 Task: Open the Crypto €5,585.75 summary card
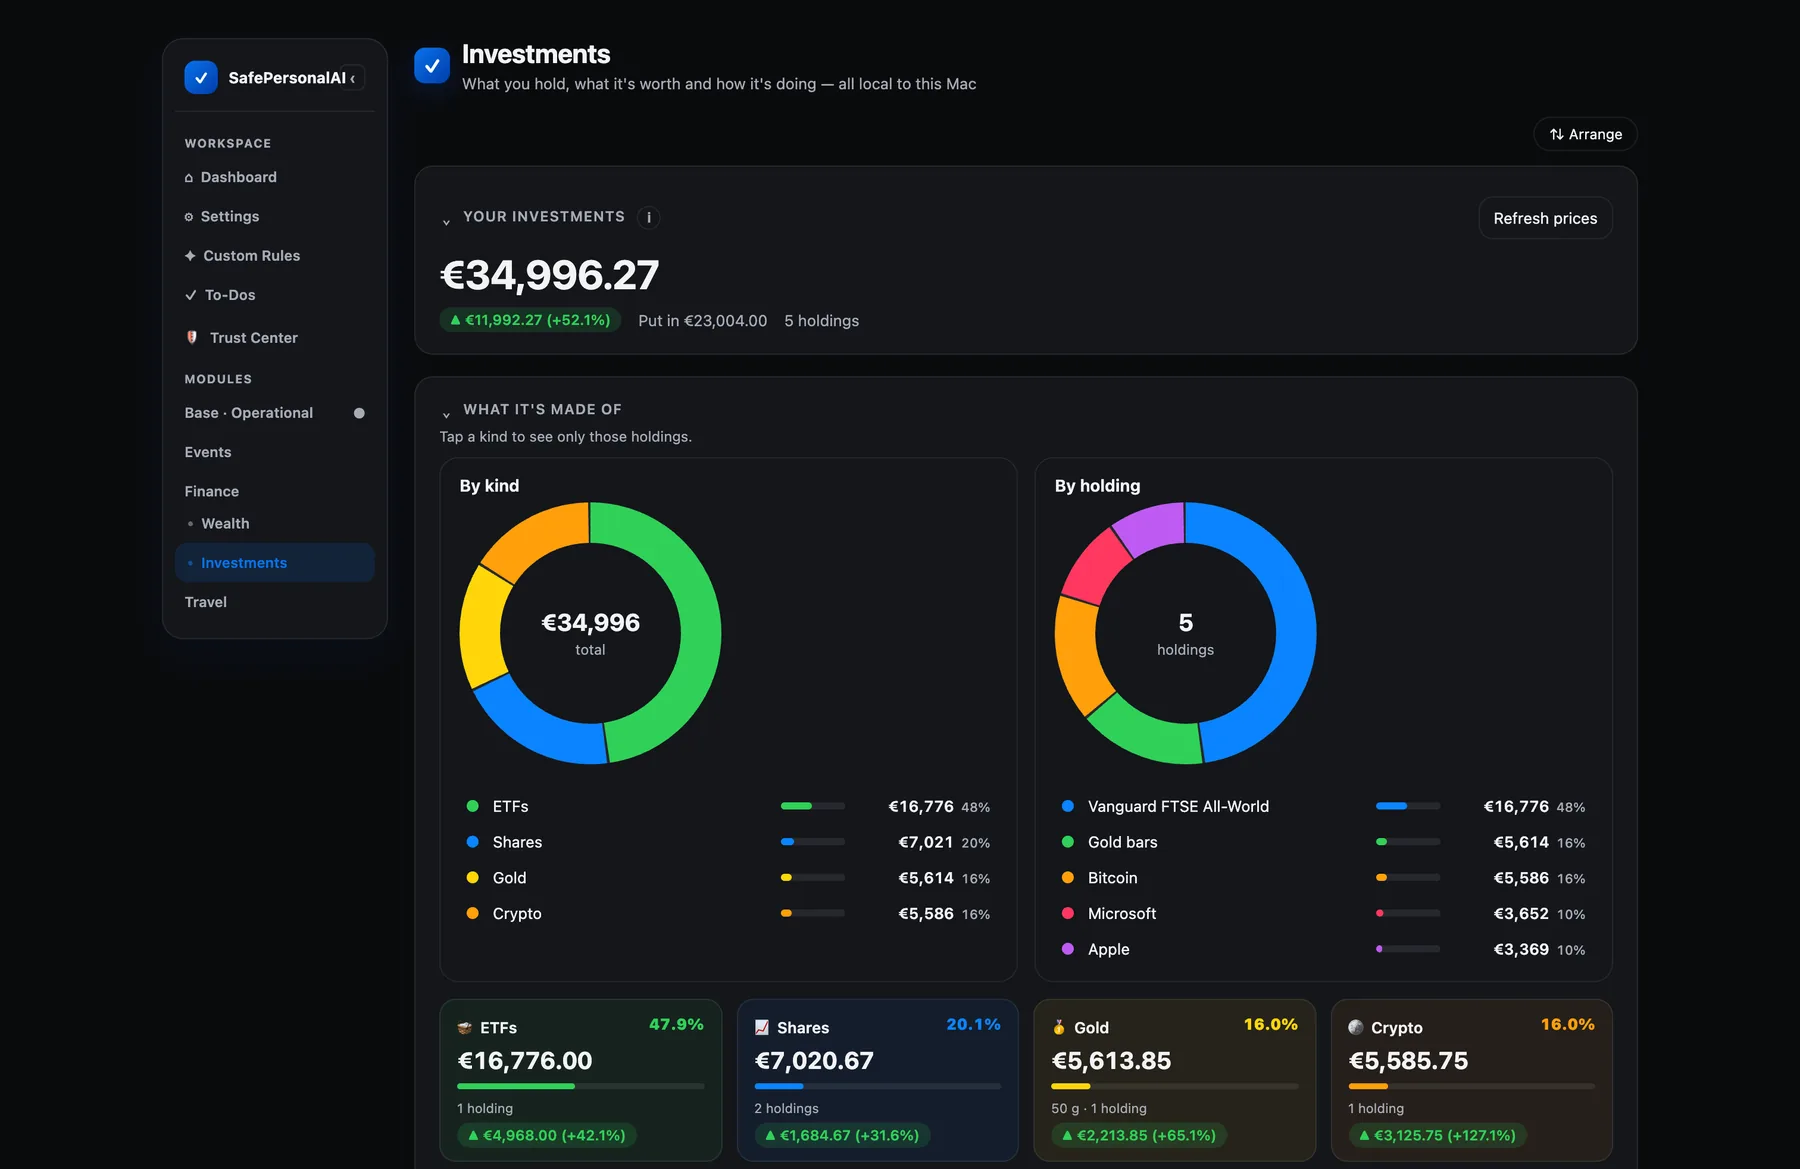[x=1471, y=1080]
